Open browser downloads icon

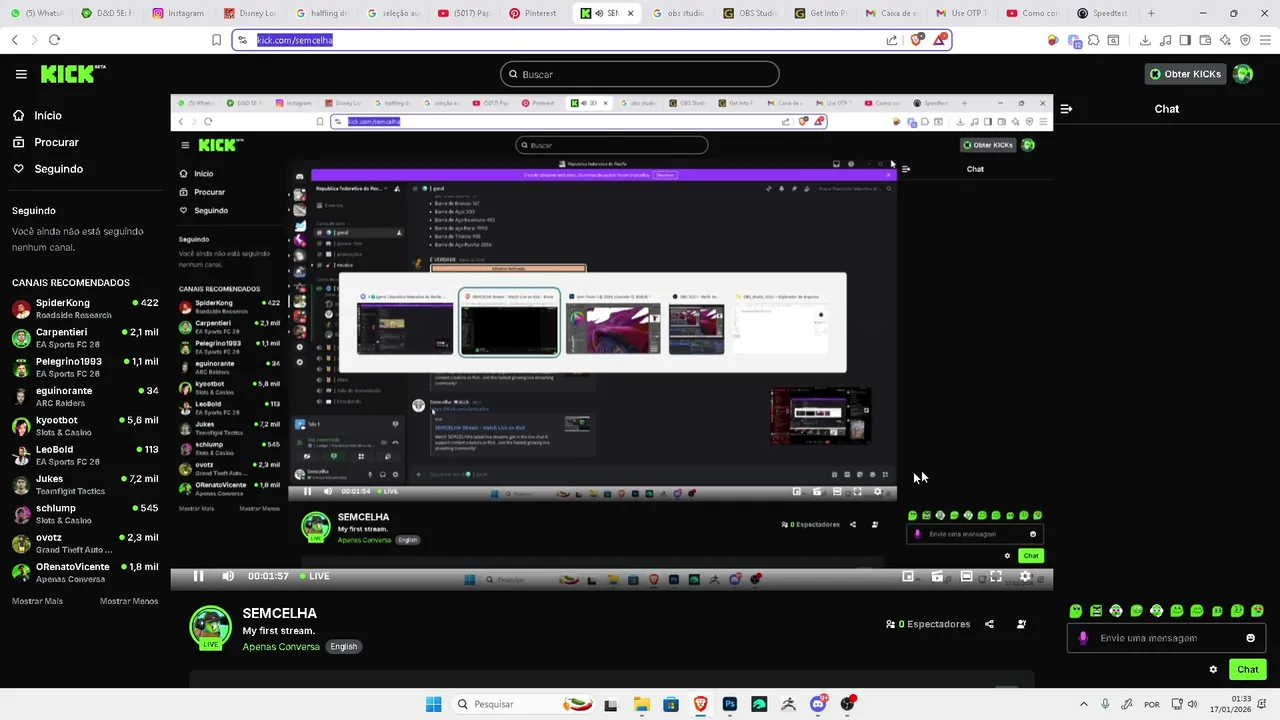[1145, 40]
